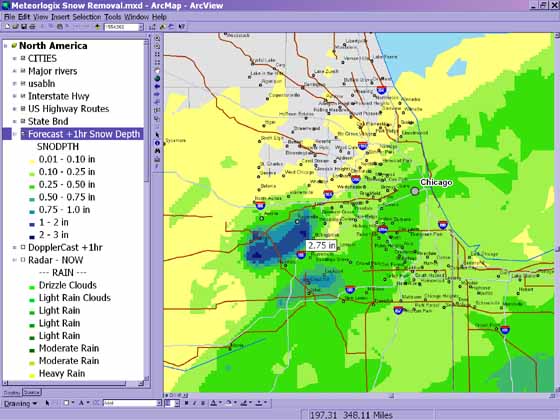560x420 pixels.
Task: Switch to the Display tab
Action: point(12,392)
